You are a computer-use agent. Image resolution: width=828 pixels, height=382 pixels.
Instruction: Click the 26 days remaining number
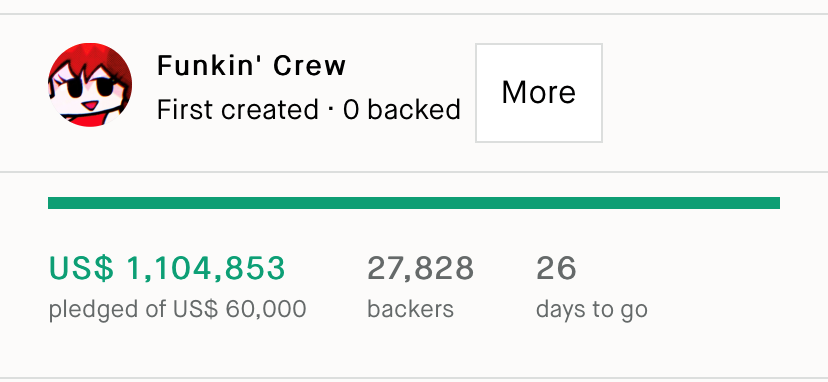pos(556,268)
